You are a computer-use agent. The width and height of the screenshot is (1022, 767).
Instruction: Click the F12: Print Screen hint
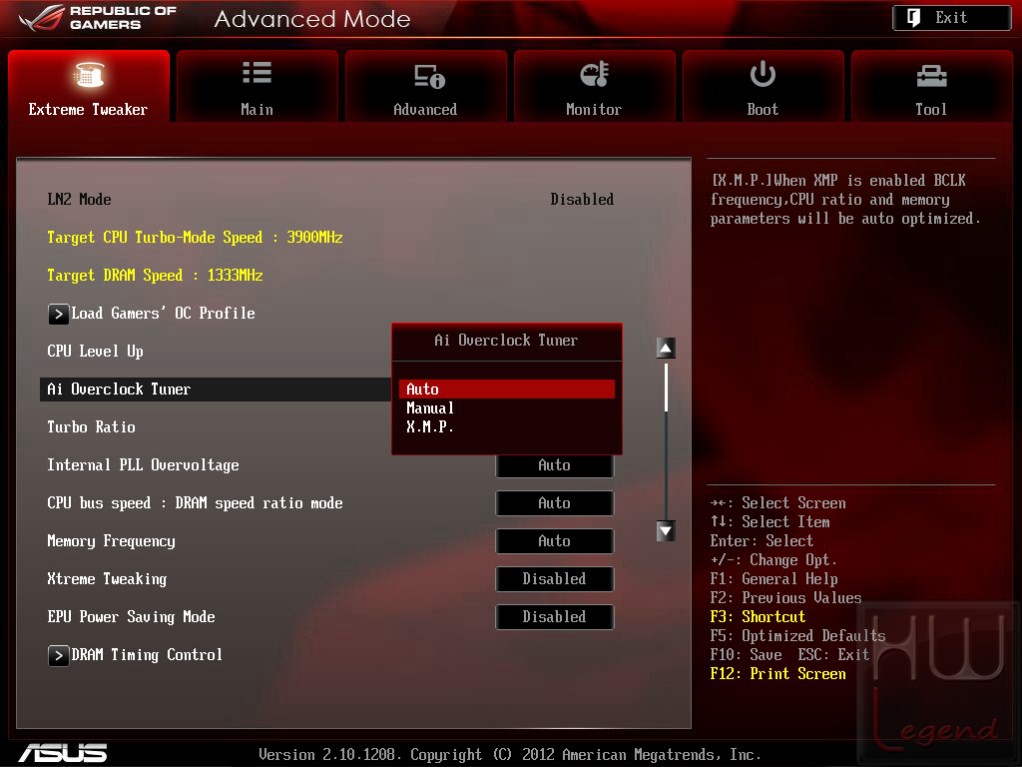click(778, 674)
